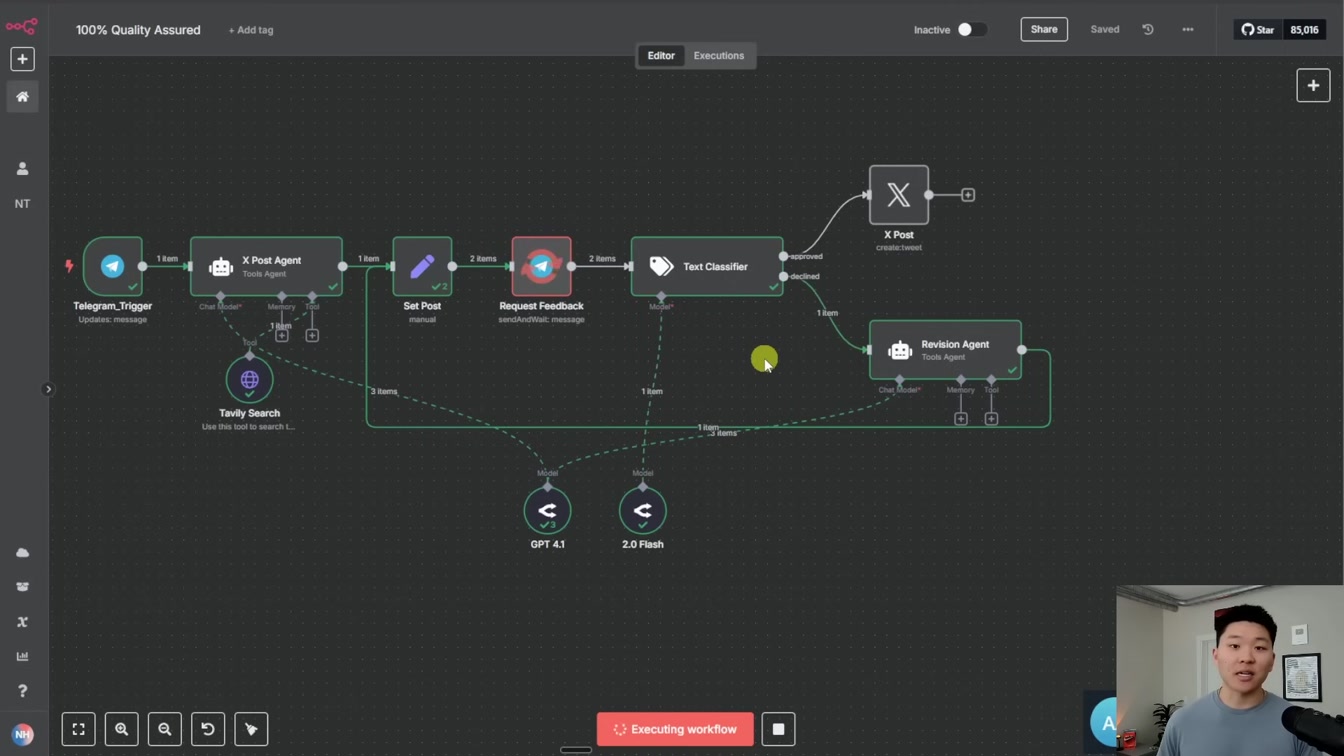Open the cloud admin panel icon

coord(22,553)
